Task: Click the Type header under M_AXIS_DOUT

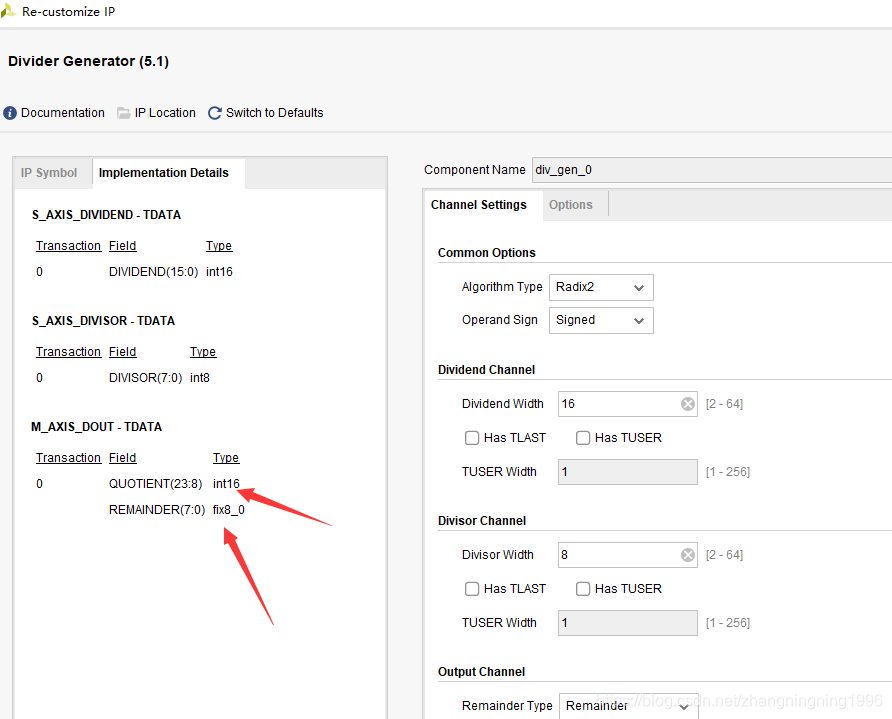Action: 226,457
